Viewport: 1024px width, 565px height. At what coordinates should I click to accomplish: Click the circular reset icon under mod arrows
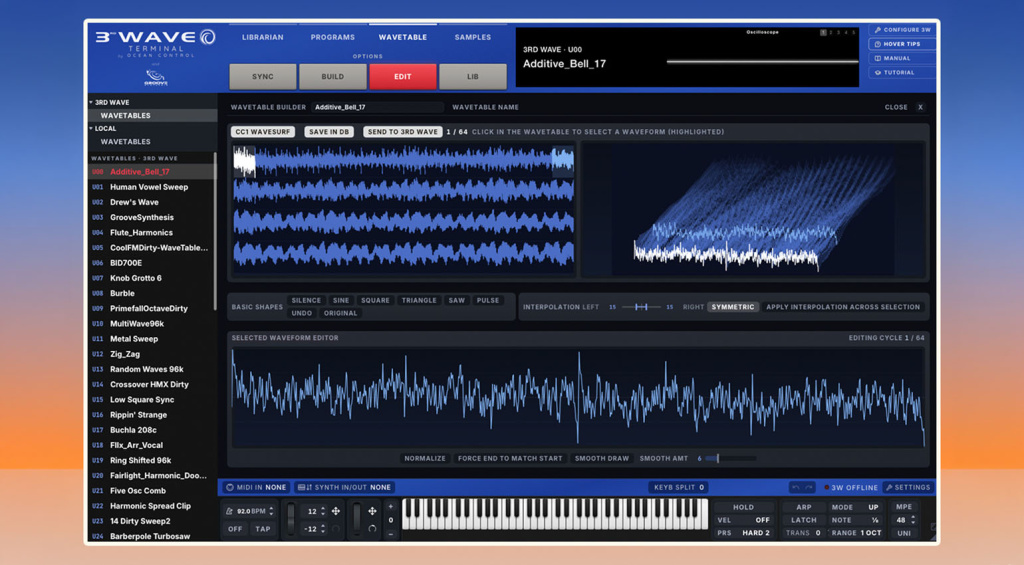point(372,529)
